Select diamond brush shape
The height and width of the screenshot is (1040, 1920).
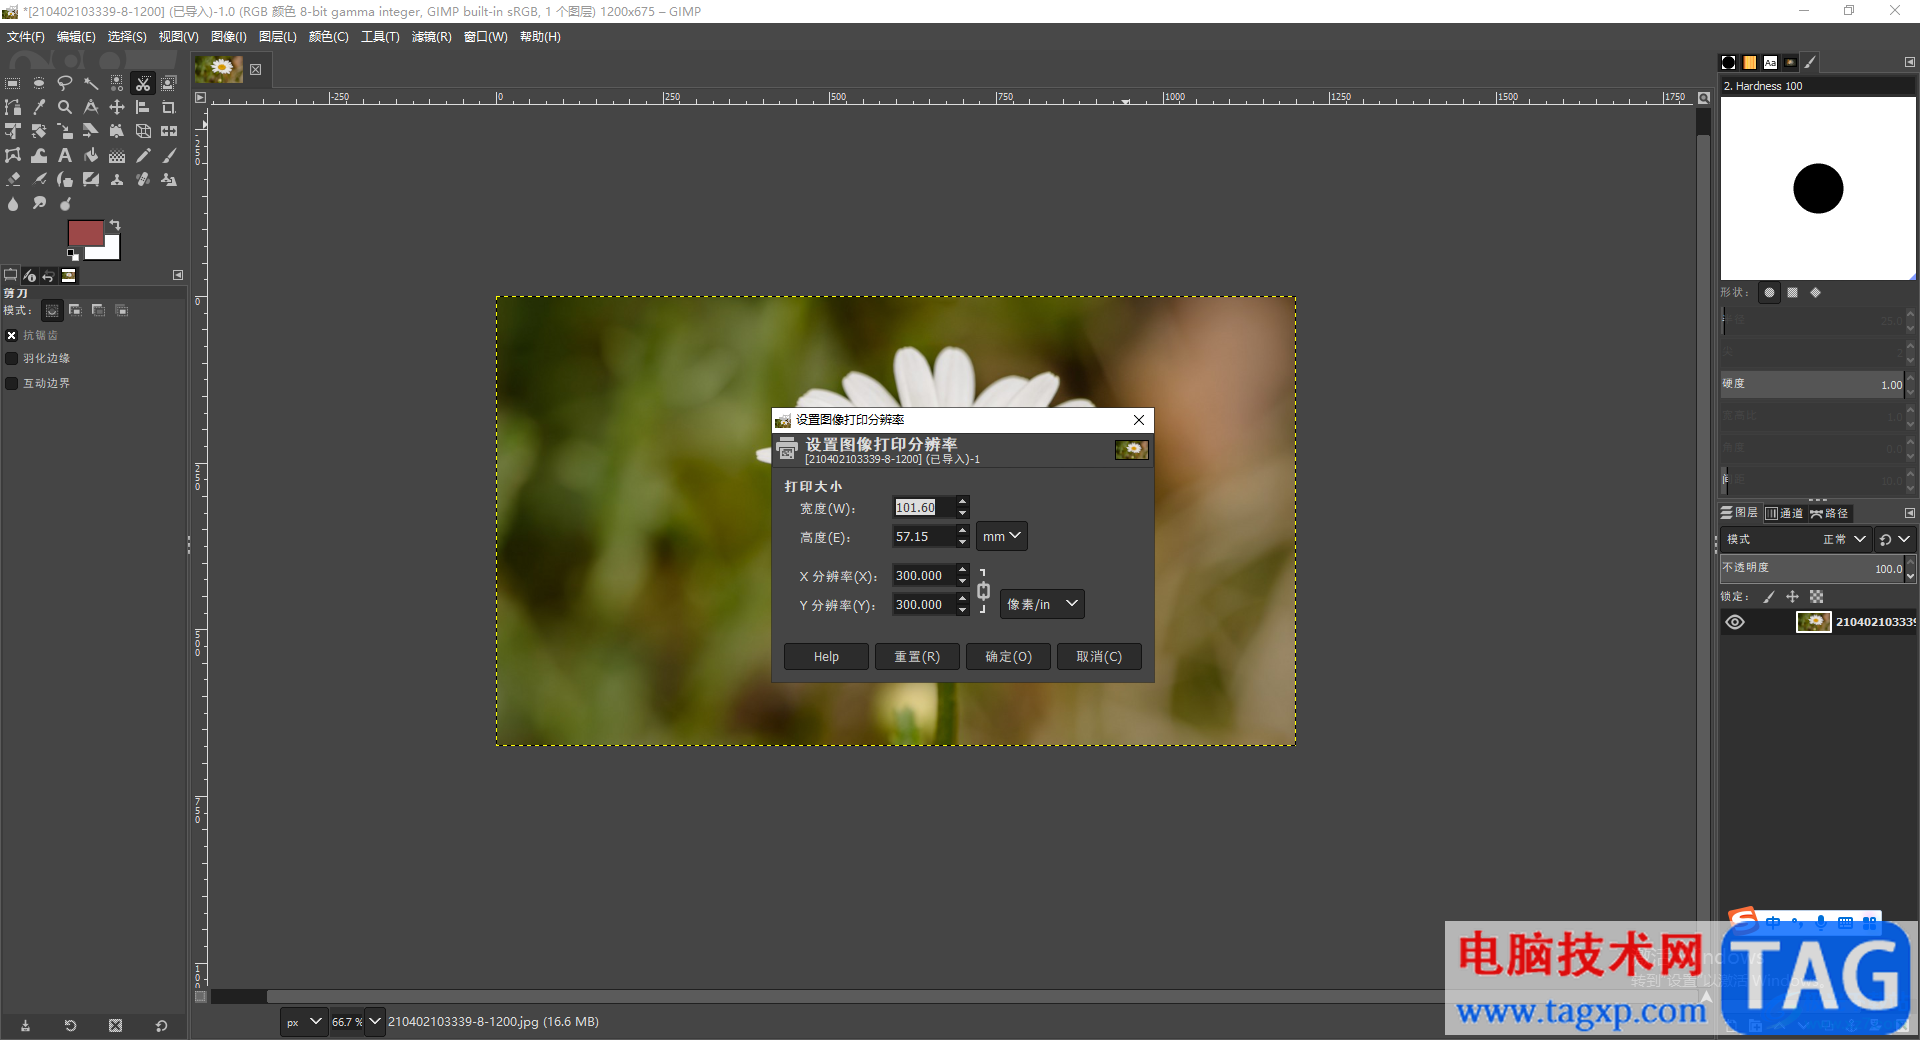click(1815, 293)
